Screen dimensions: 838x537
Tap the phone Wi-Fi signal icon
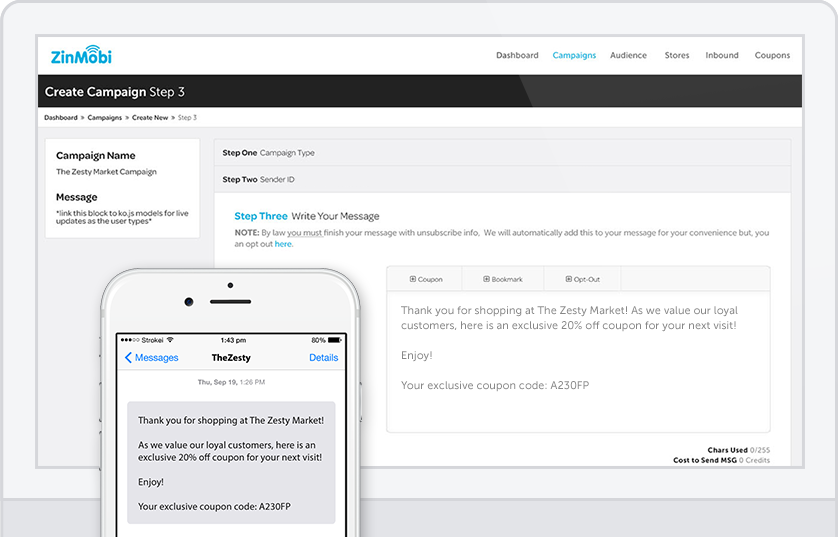[170, 340]
